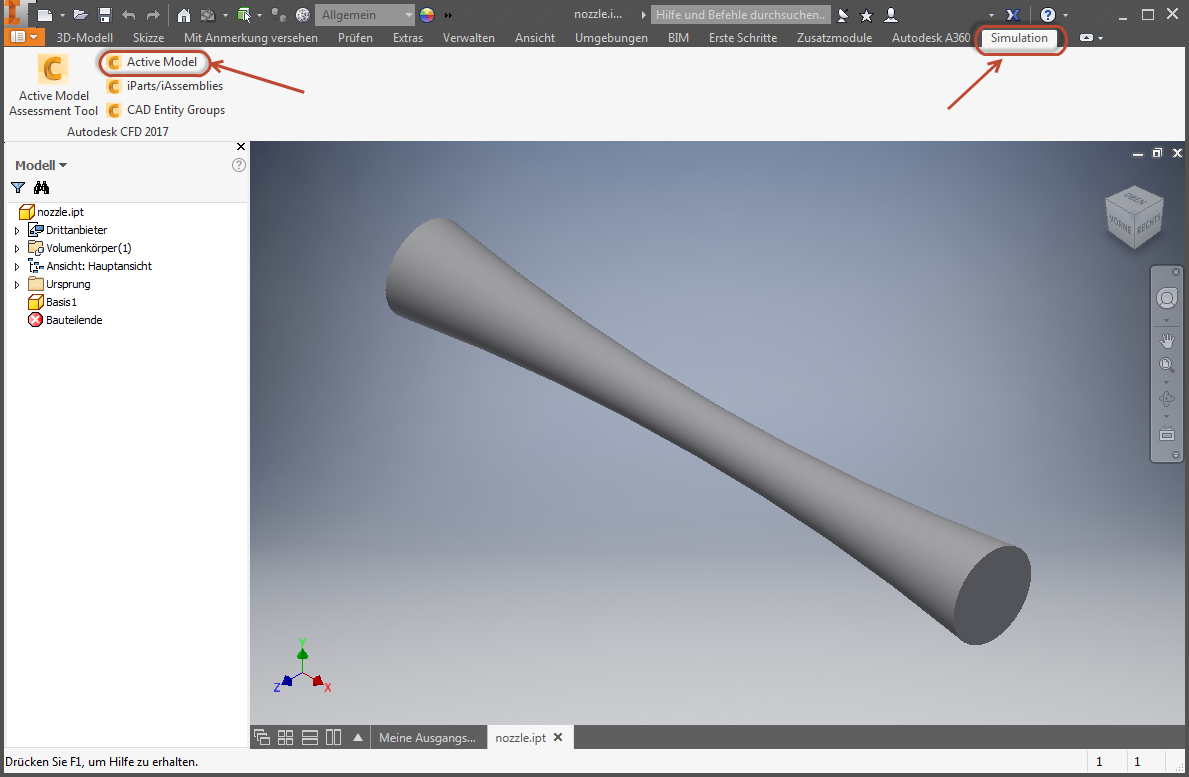The image size is (1189, 777).
Task: Search the browser with binoculars icon
Action: click(x=42, y=187)
